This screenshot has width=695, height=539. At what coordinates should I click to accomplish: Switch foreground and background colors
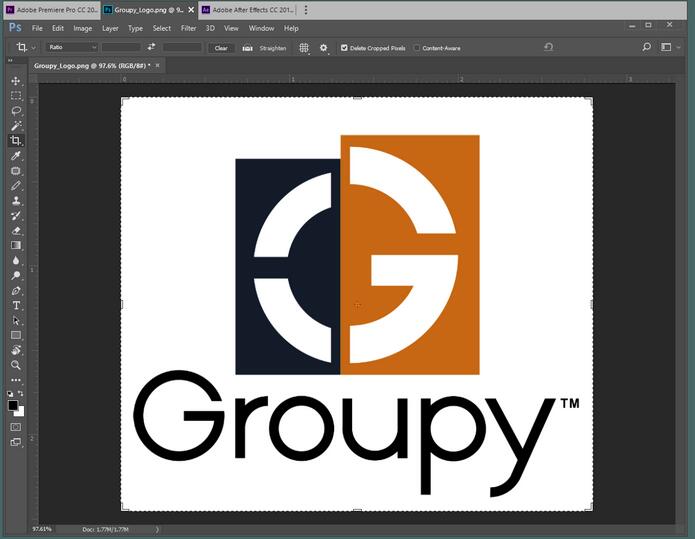coord(21,393)
